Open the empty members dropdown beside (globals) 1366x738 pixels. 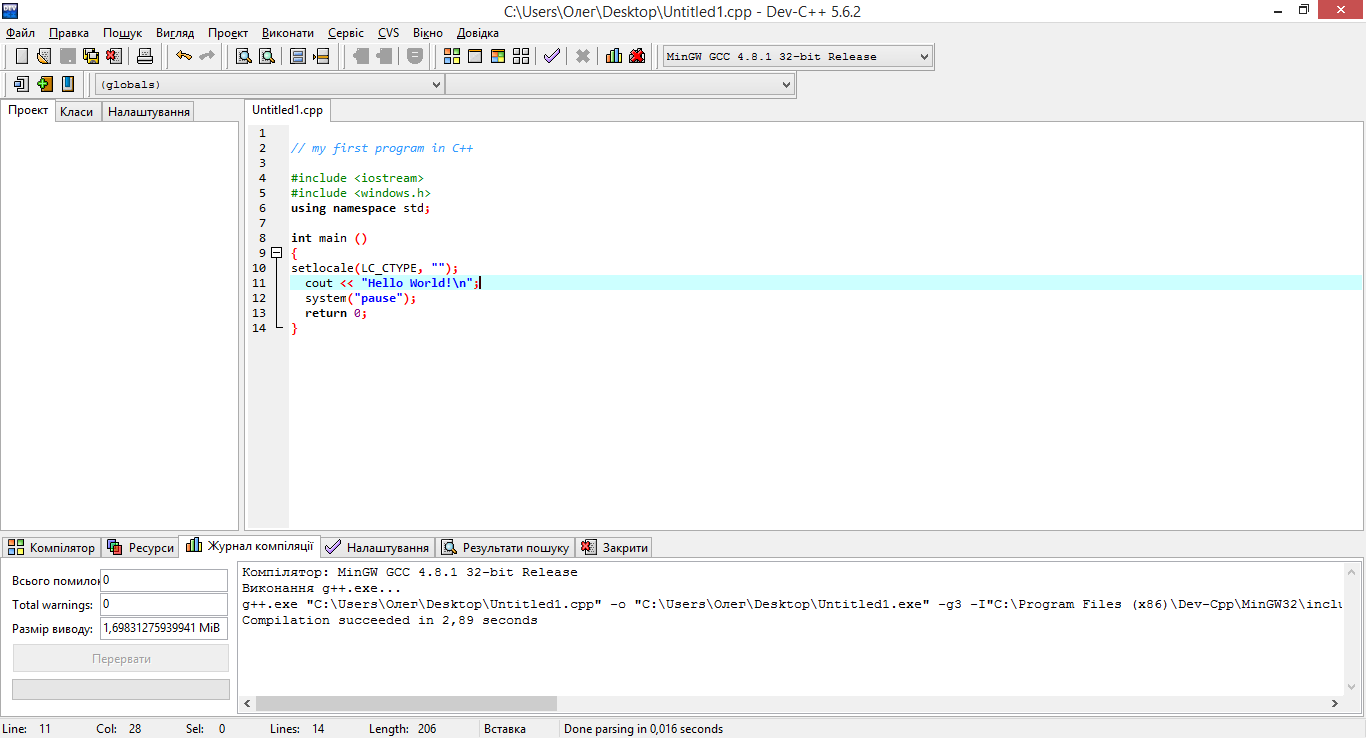(620, 85)
